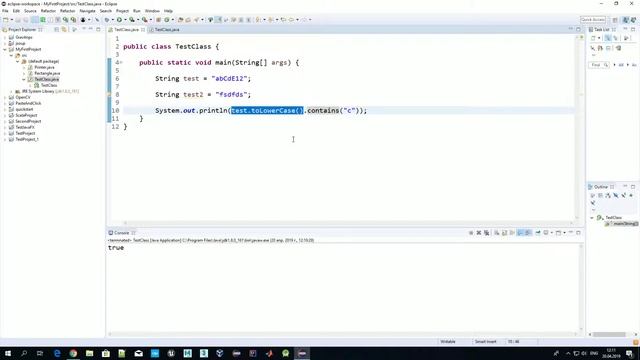Image resolution: width=640 pixels, height=360 pixels.
Task: Click the Save All toolbar icon
Action: coord(26,20)
